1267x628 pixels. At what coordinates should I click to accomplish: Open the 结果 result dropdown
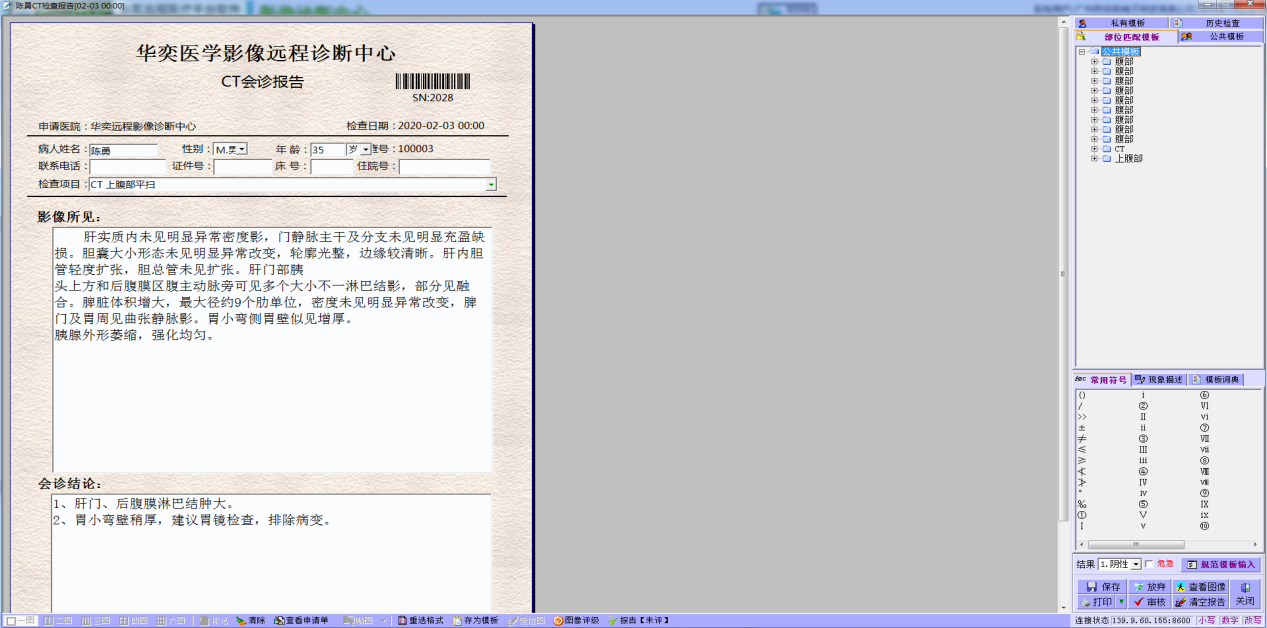pyautogui.click(x=1137, y=565)
